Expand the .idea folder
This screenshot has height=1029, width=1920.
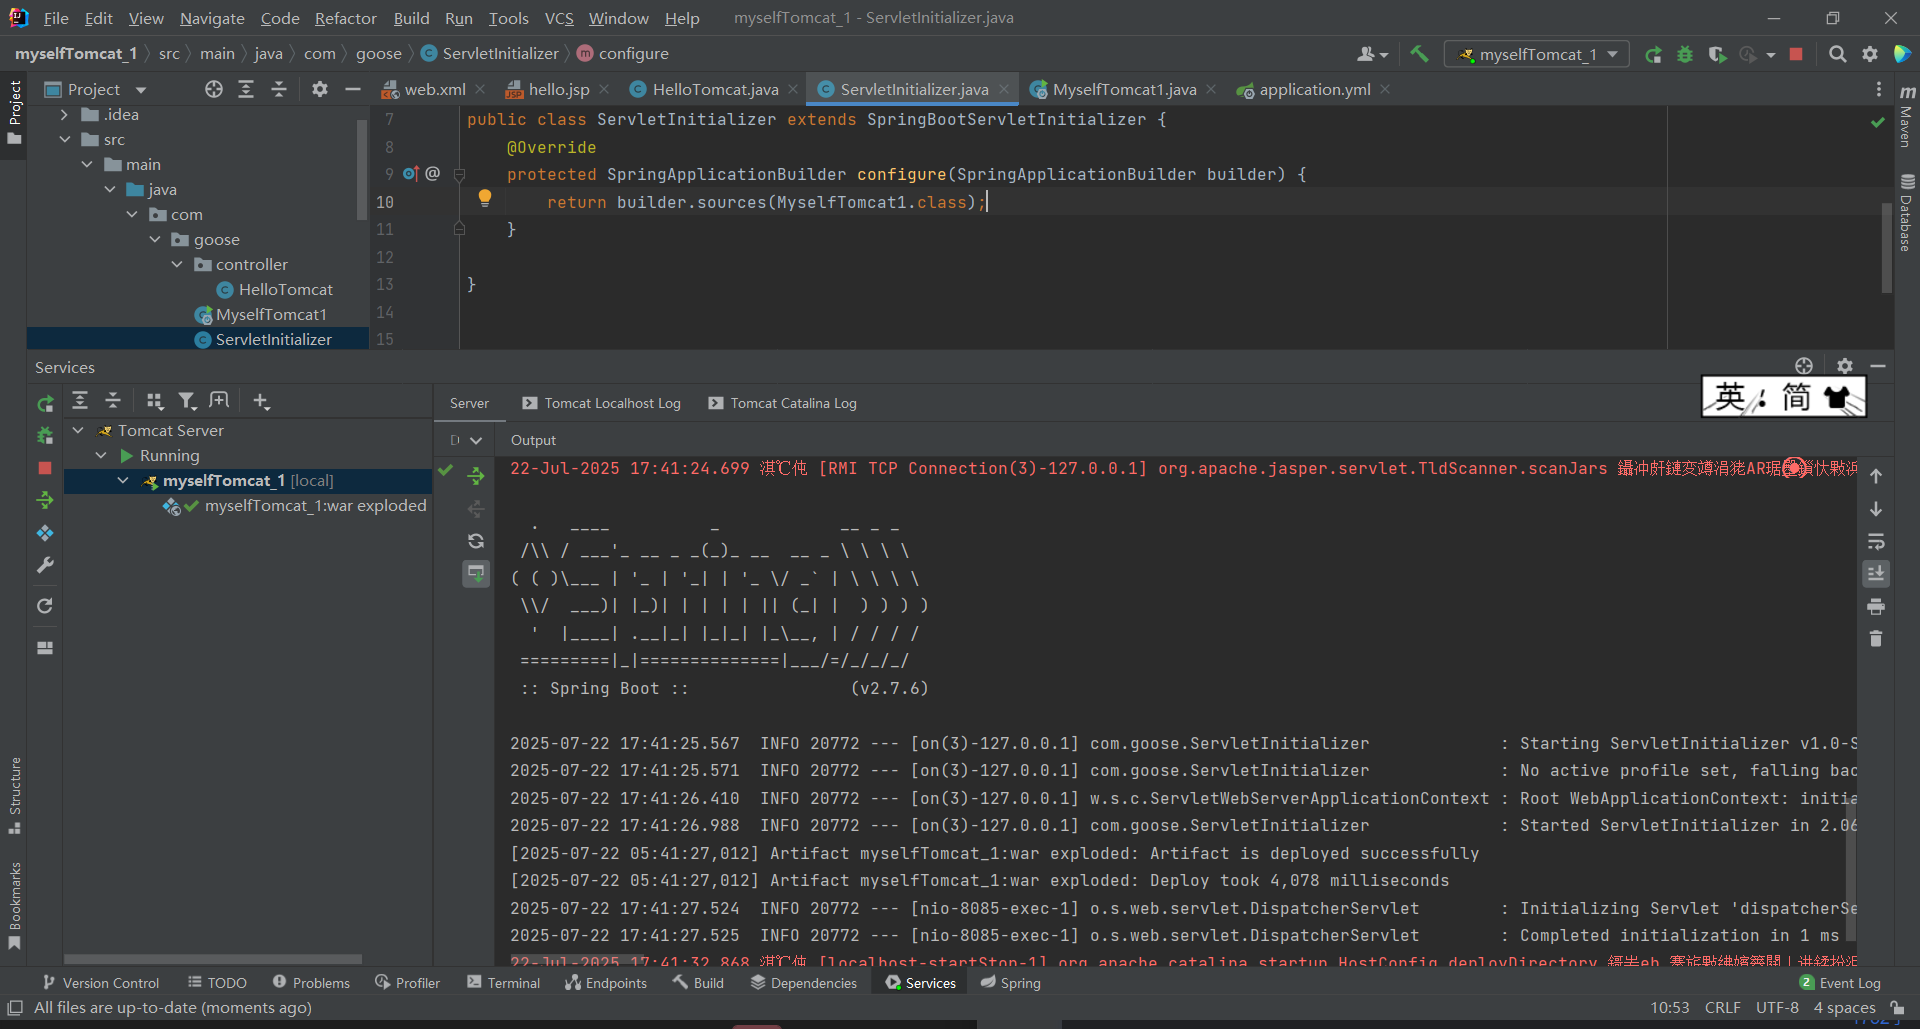click(65, 115)
